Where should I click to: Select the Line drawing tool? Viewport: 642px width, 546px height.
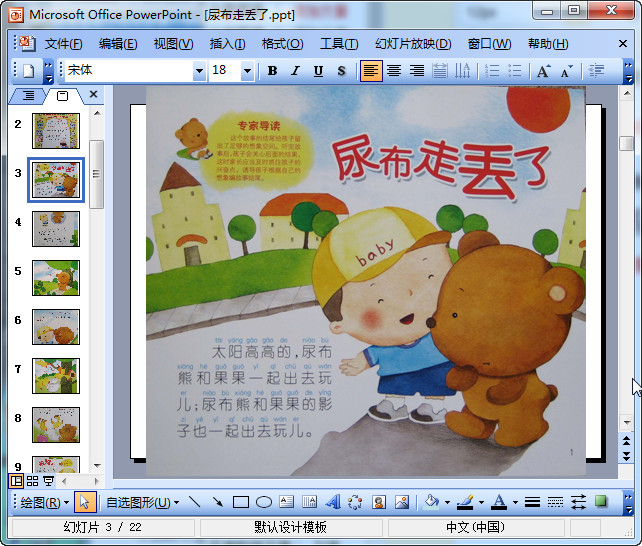click(x=195, y=502)
